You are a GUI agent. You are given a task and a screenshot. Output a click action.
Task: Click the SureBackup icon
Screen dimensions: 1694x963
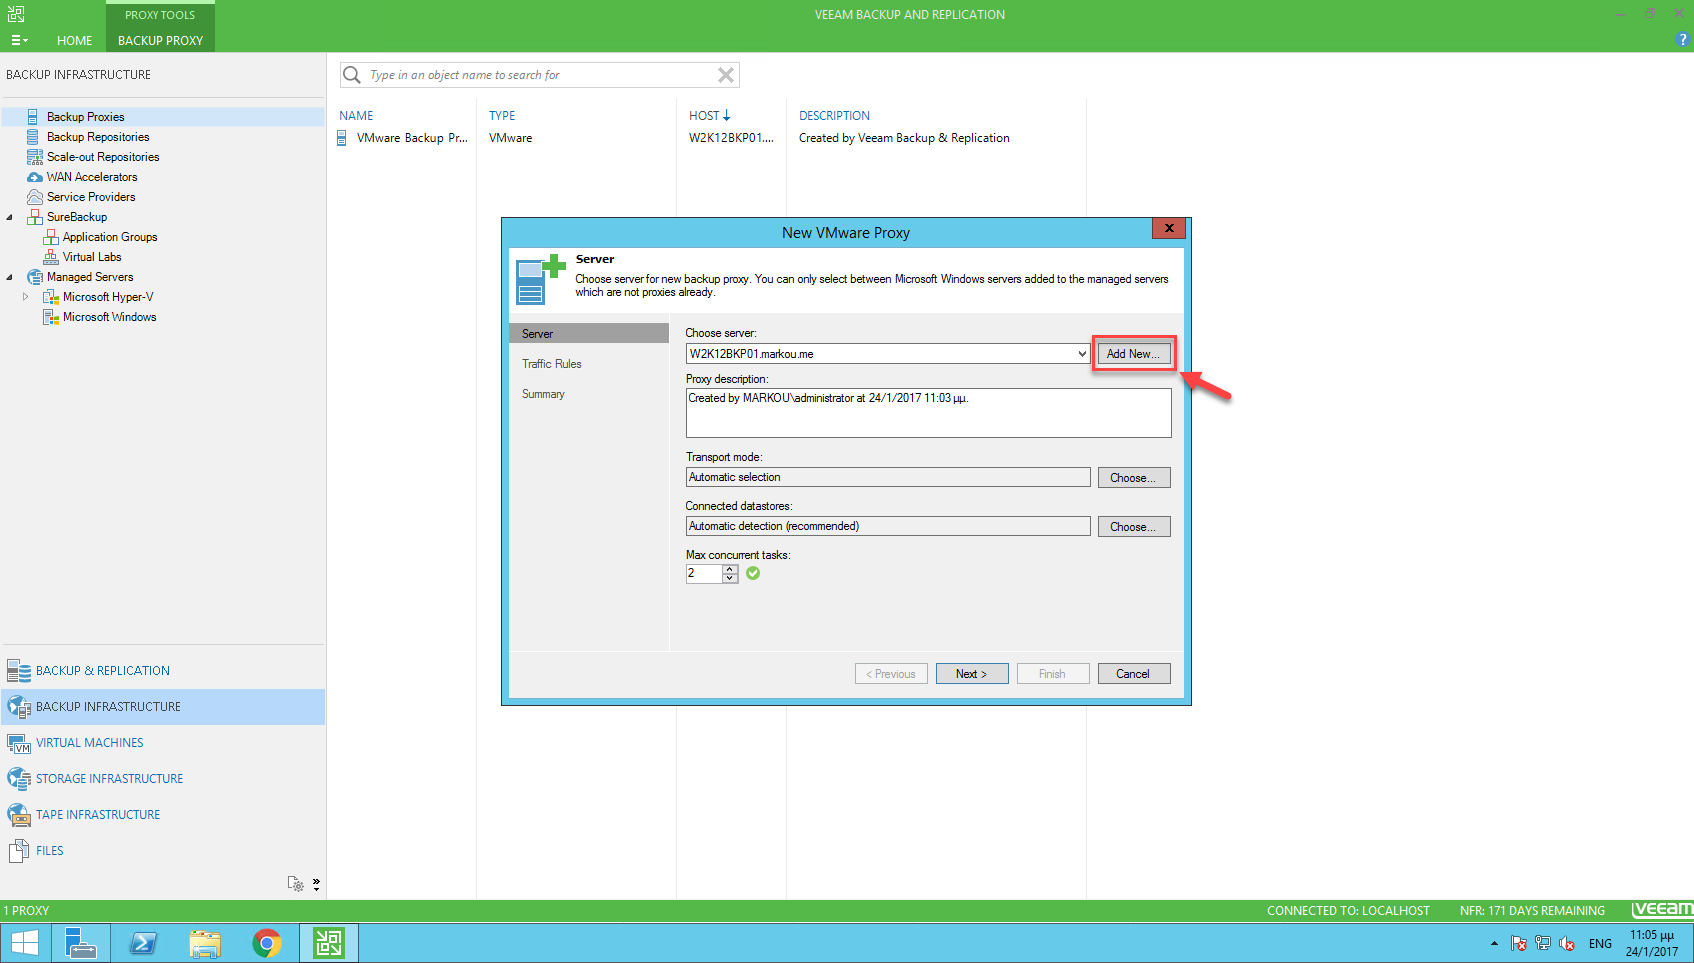(34, 217)
